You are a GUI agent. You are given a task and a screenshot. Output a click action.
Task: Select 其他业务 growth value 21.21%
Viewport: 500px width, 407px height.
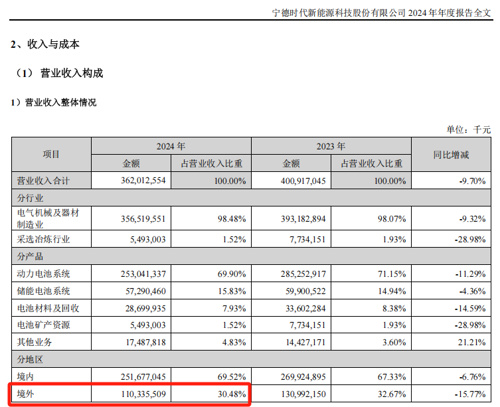(x=472, y=342)
